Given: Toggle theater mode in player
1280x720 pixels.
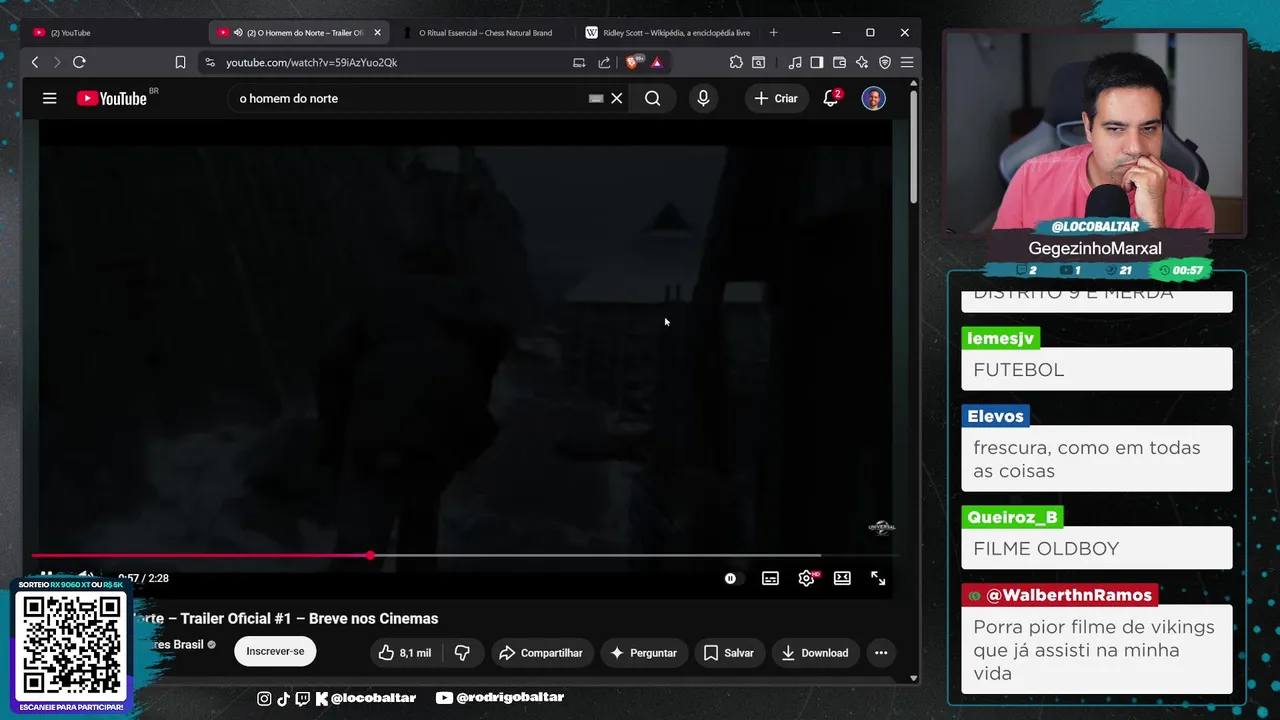Looking at the screenshot, I should (842, 578).
